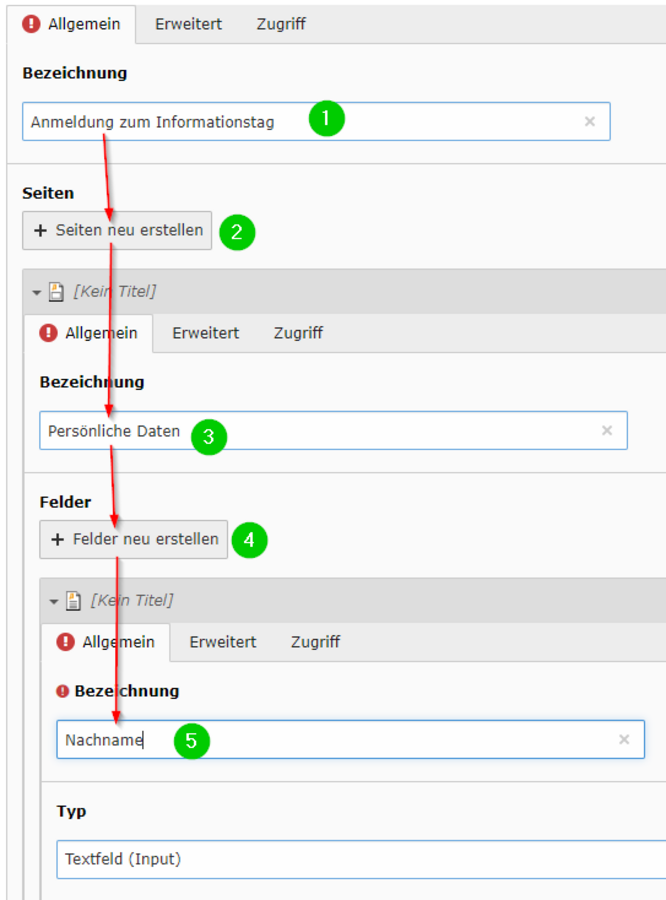Switch to the top-level Zugriff tab
The height and width of the screenshot is (900, 666).
281,24
